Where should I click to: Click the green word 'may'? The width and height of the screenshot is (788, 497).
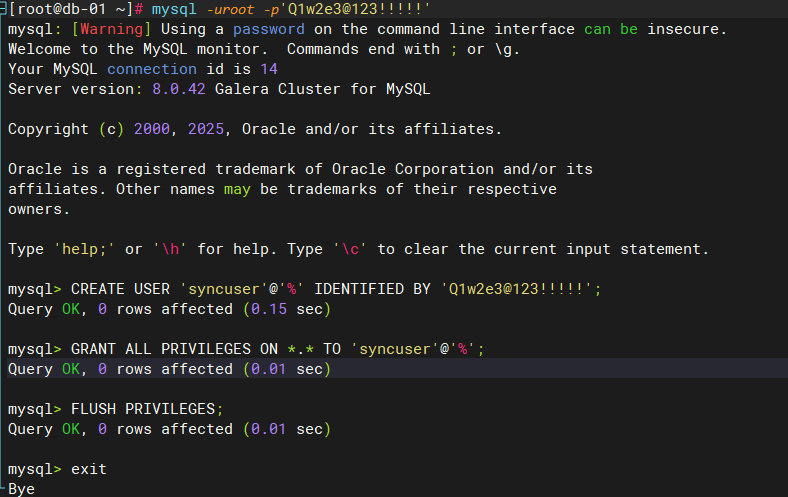237,189
